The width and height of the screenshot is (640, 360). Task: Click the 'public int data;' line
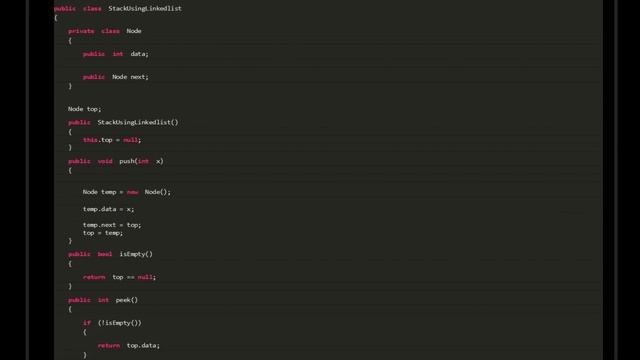click(116, 54)
